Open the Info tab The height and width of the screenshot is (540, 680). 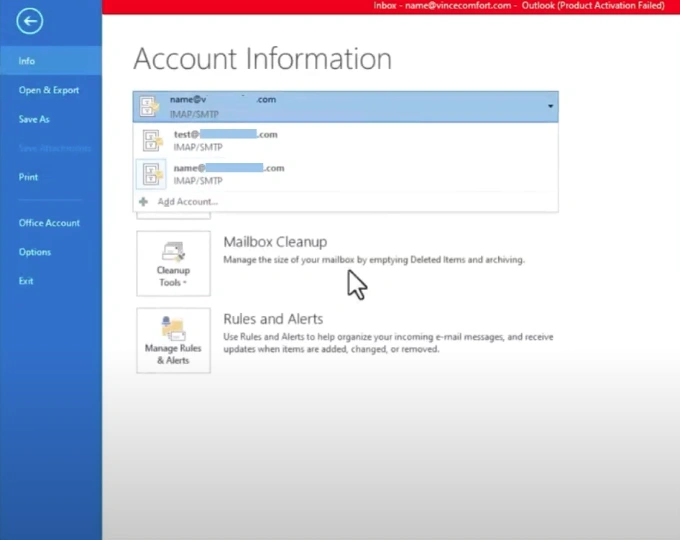51,61
